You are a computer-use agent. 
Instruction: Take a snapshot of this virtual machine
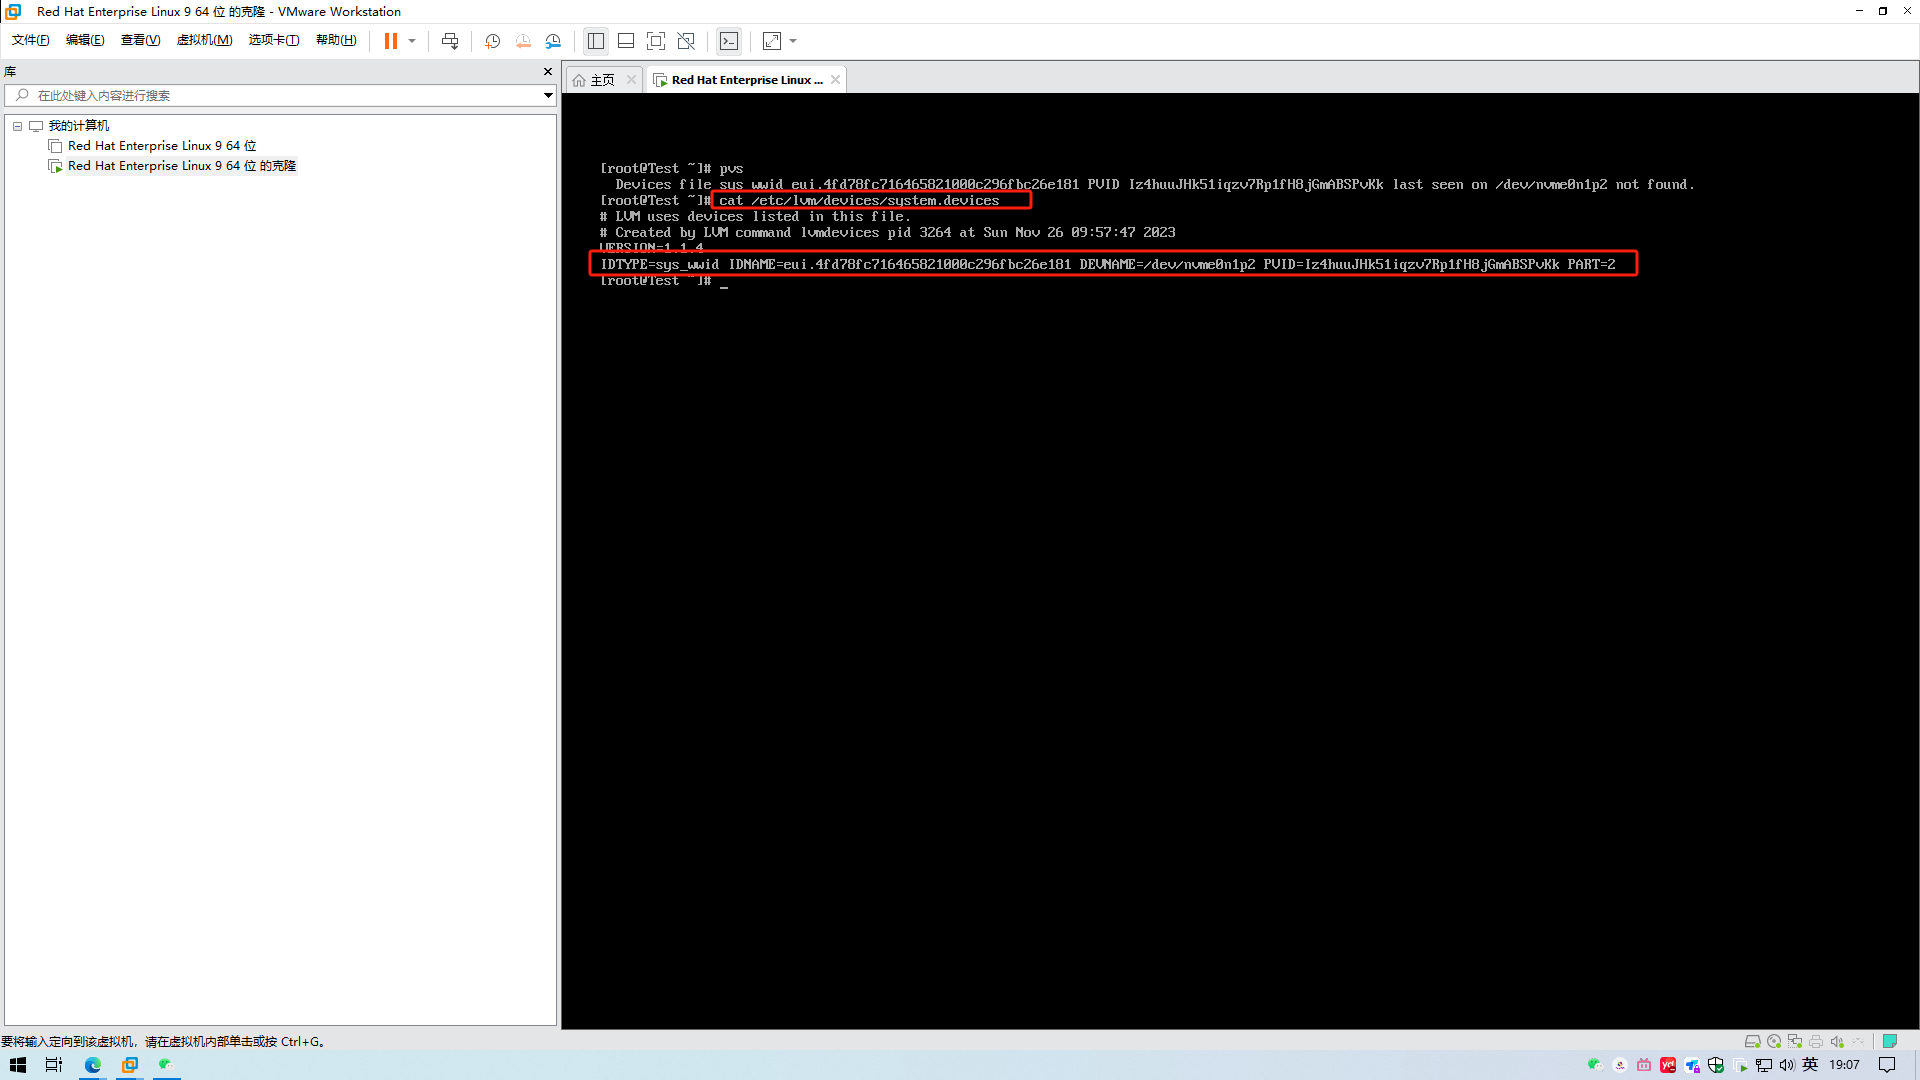493,41
